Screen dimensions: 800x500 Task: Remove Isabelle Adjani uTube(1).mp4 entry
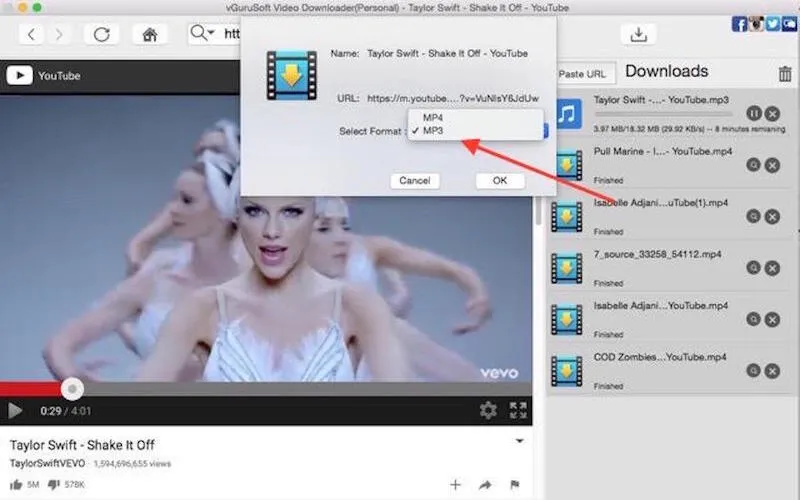tap(772, 216)
